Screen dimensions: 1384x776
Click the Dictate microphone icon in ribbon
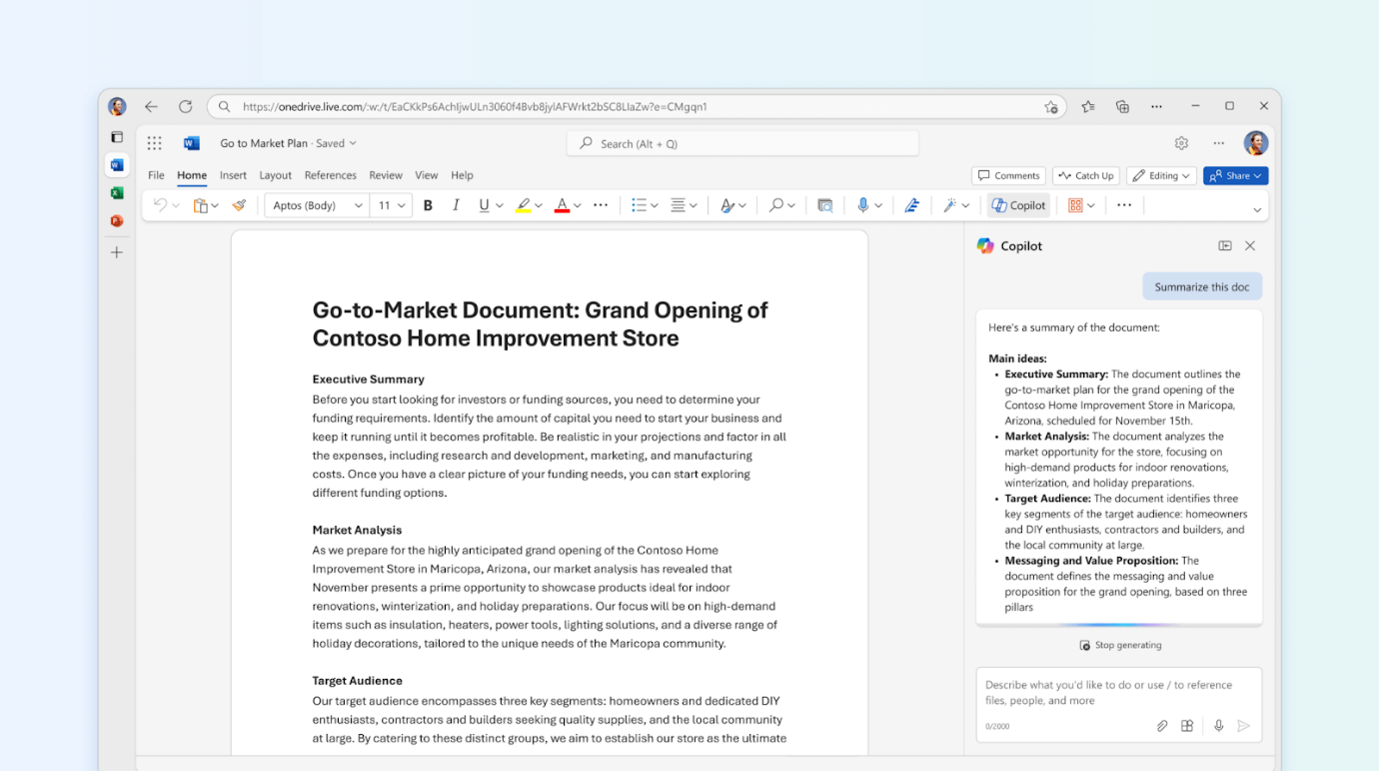pos(864,206)
